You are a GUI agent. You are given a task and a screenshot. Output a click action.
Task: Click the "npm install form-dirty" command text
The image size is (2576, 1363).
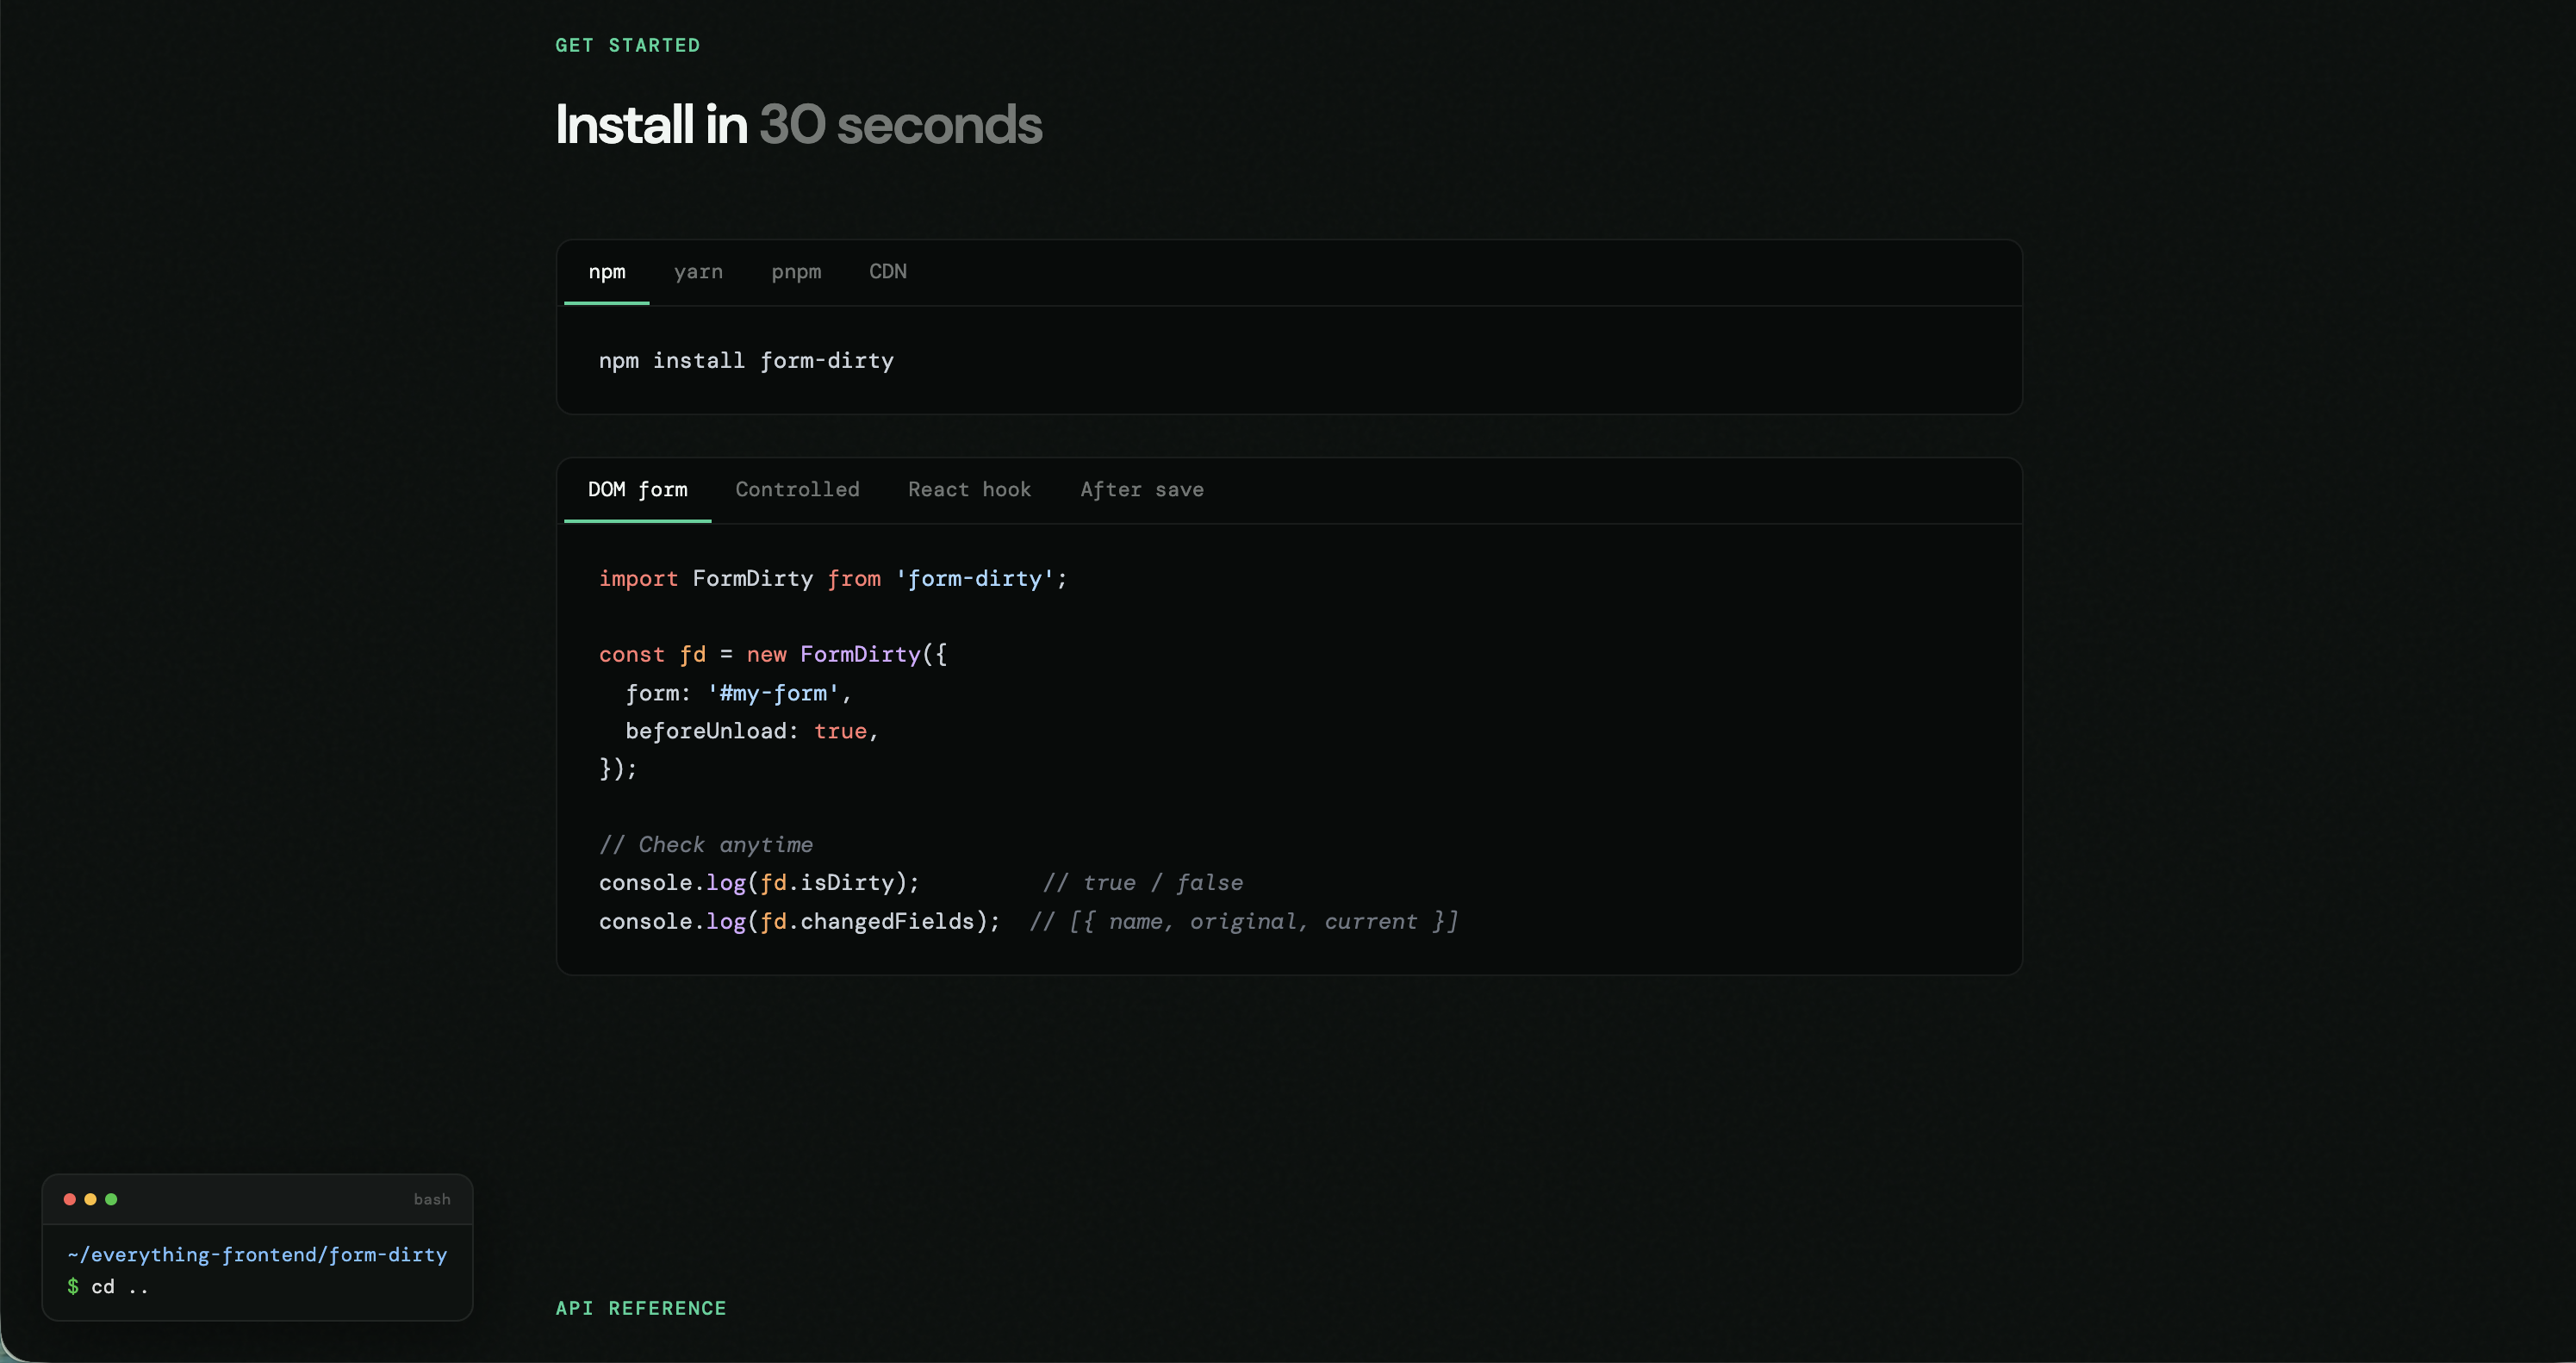(x=746, y=361)
